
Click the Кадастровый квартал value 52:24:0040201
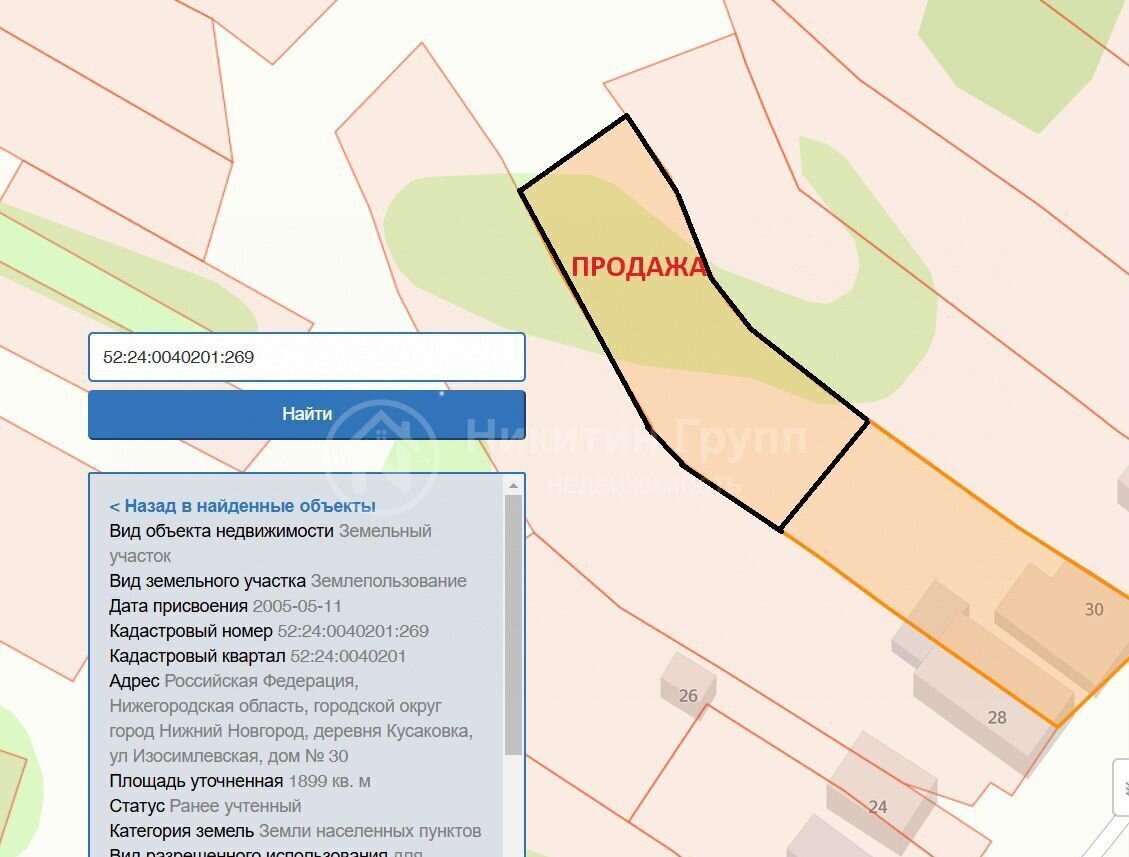pos(348,656)
